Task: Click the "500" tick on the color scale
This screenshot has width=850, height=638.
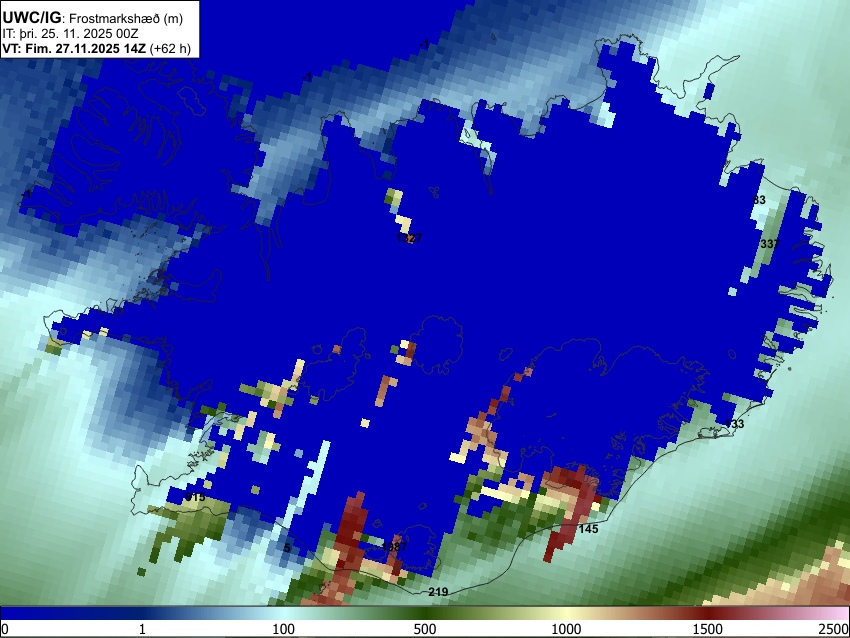Action: click(425, 629)
